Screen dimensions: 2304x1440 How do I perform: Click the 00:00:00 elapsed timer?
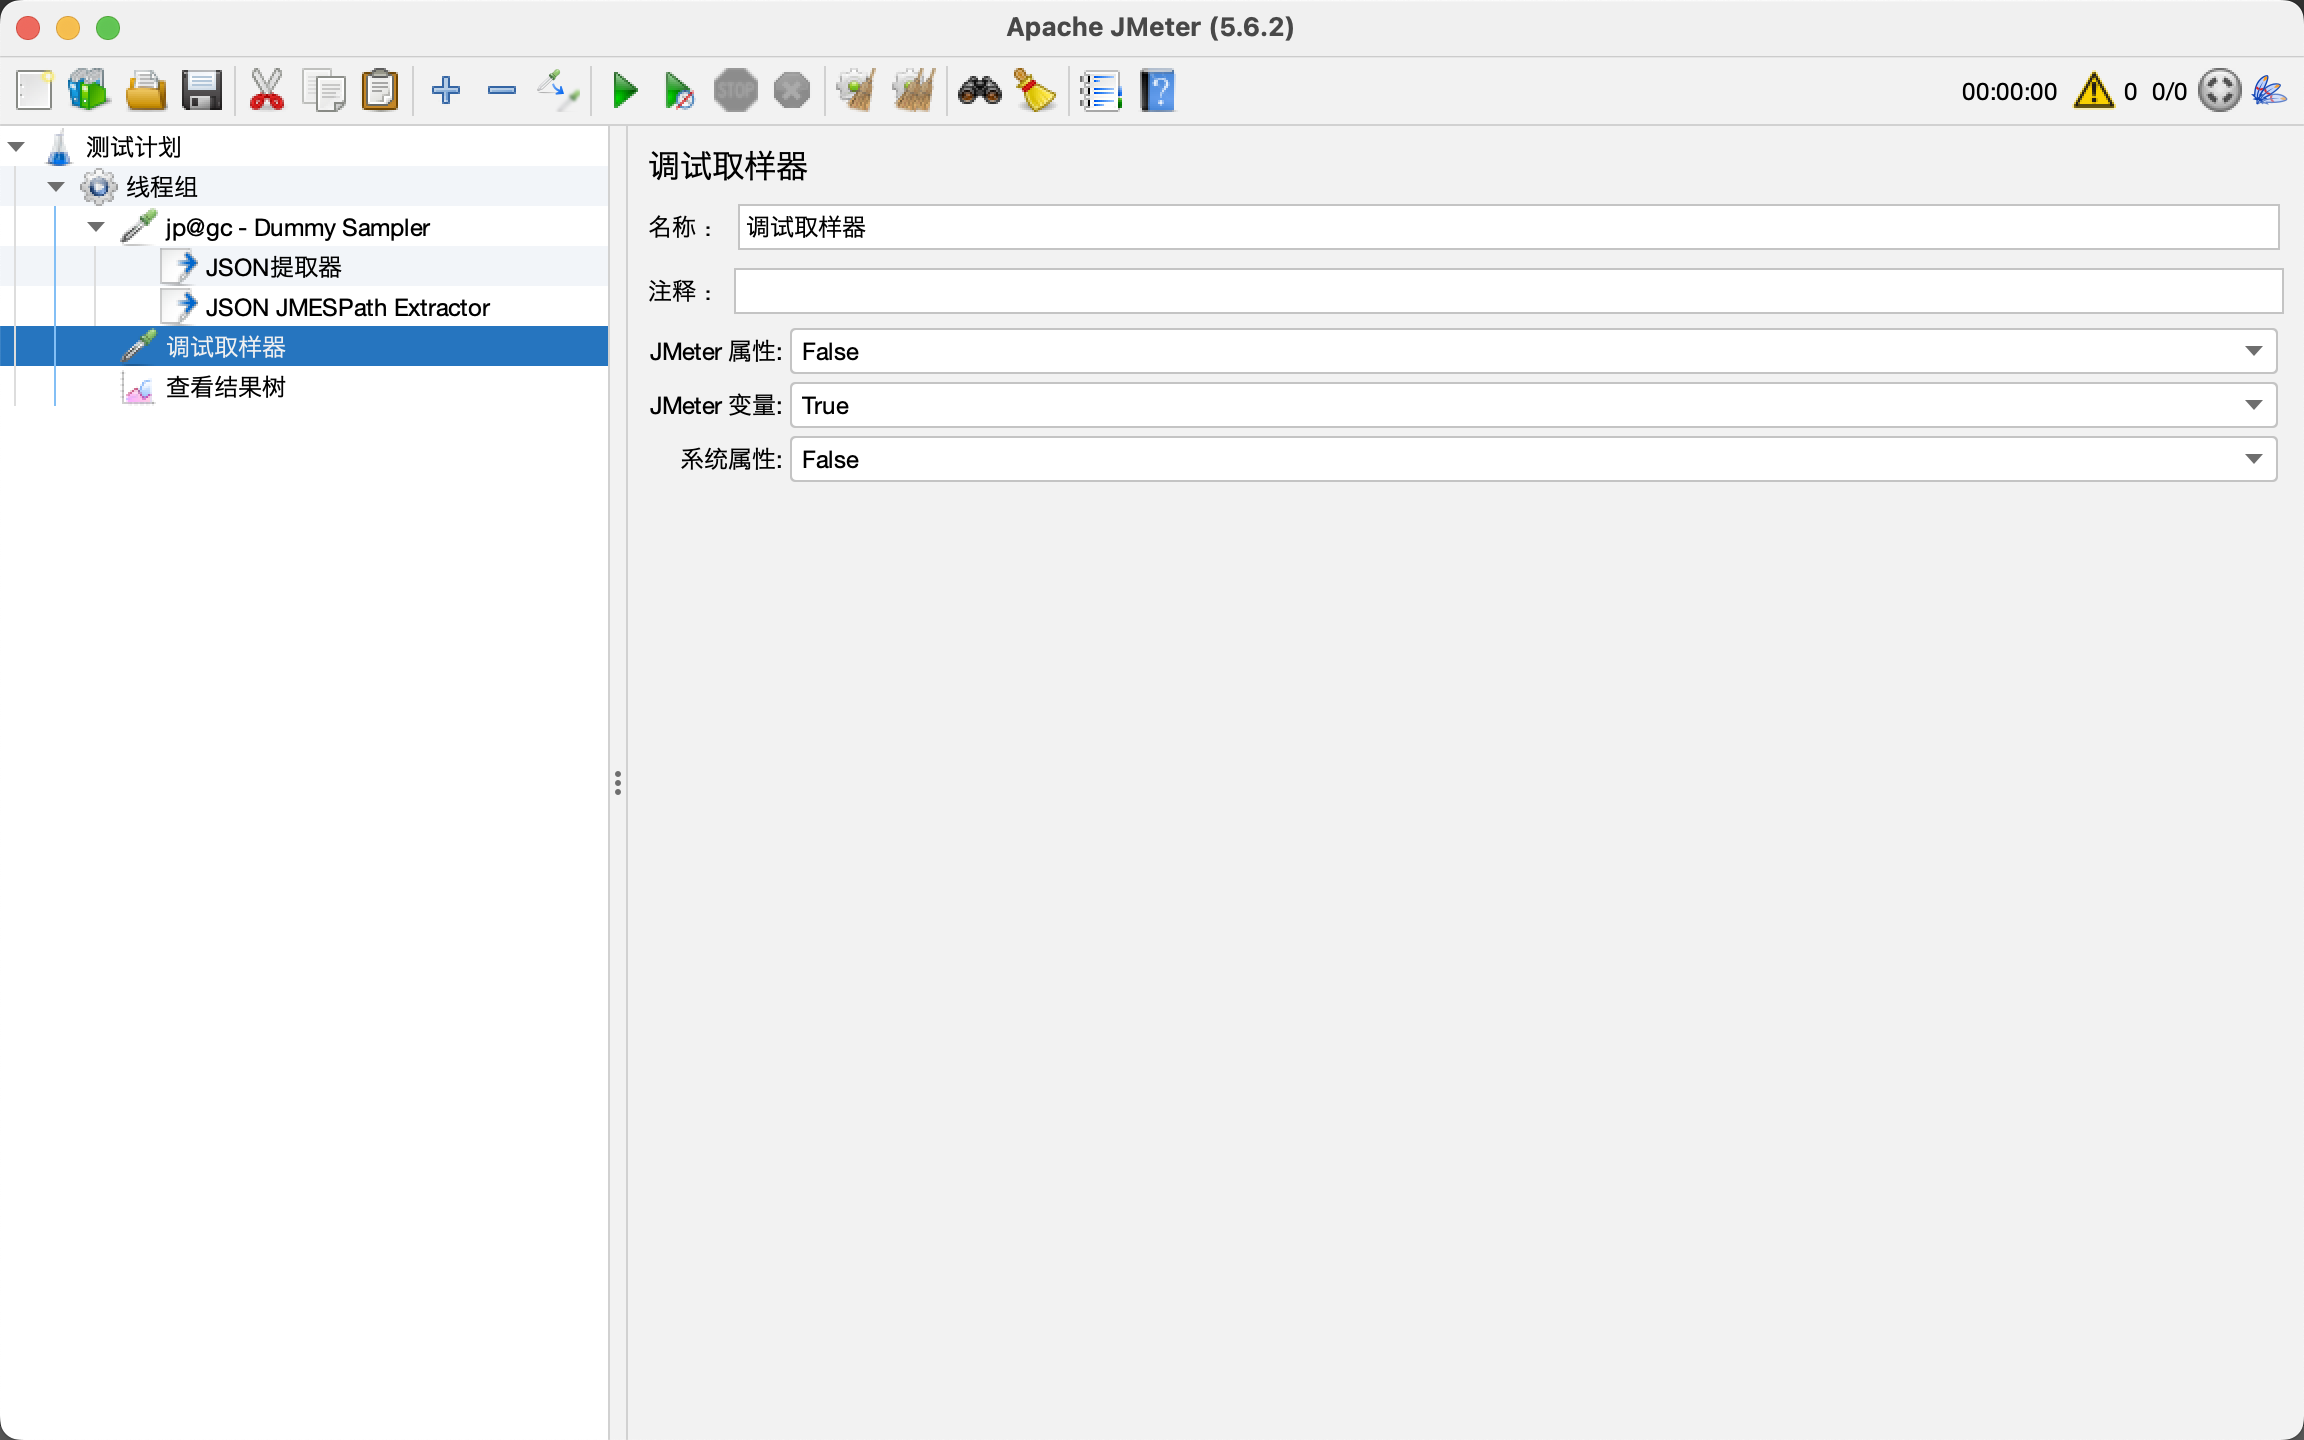2009,91
